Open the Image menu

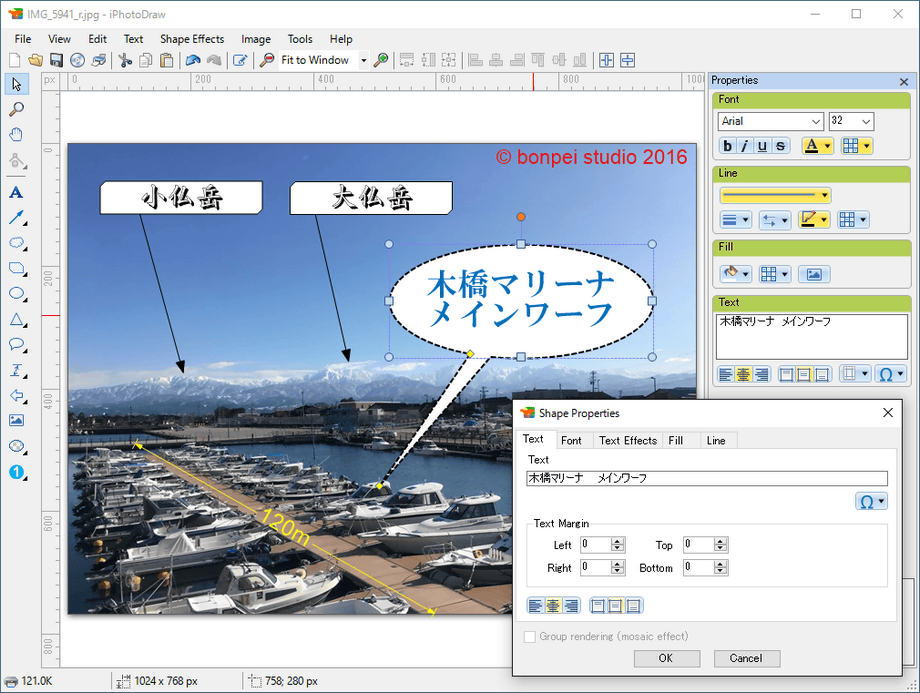[x=256, y=39]
